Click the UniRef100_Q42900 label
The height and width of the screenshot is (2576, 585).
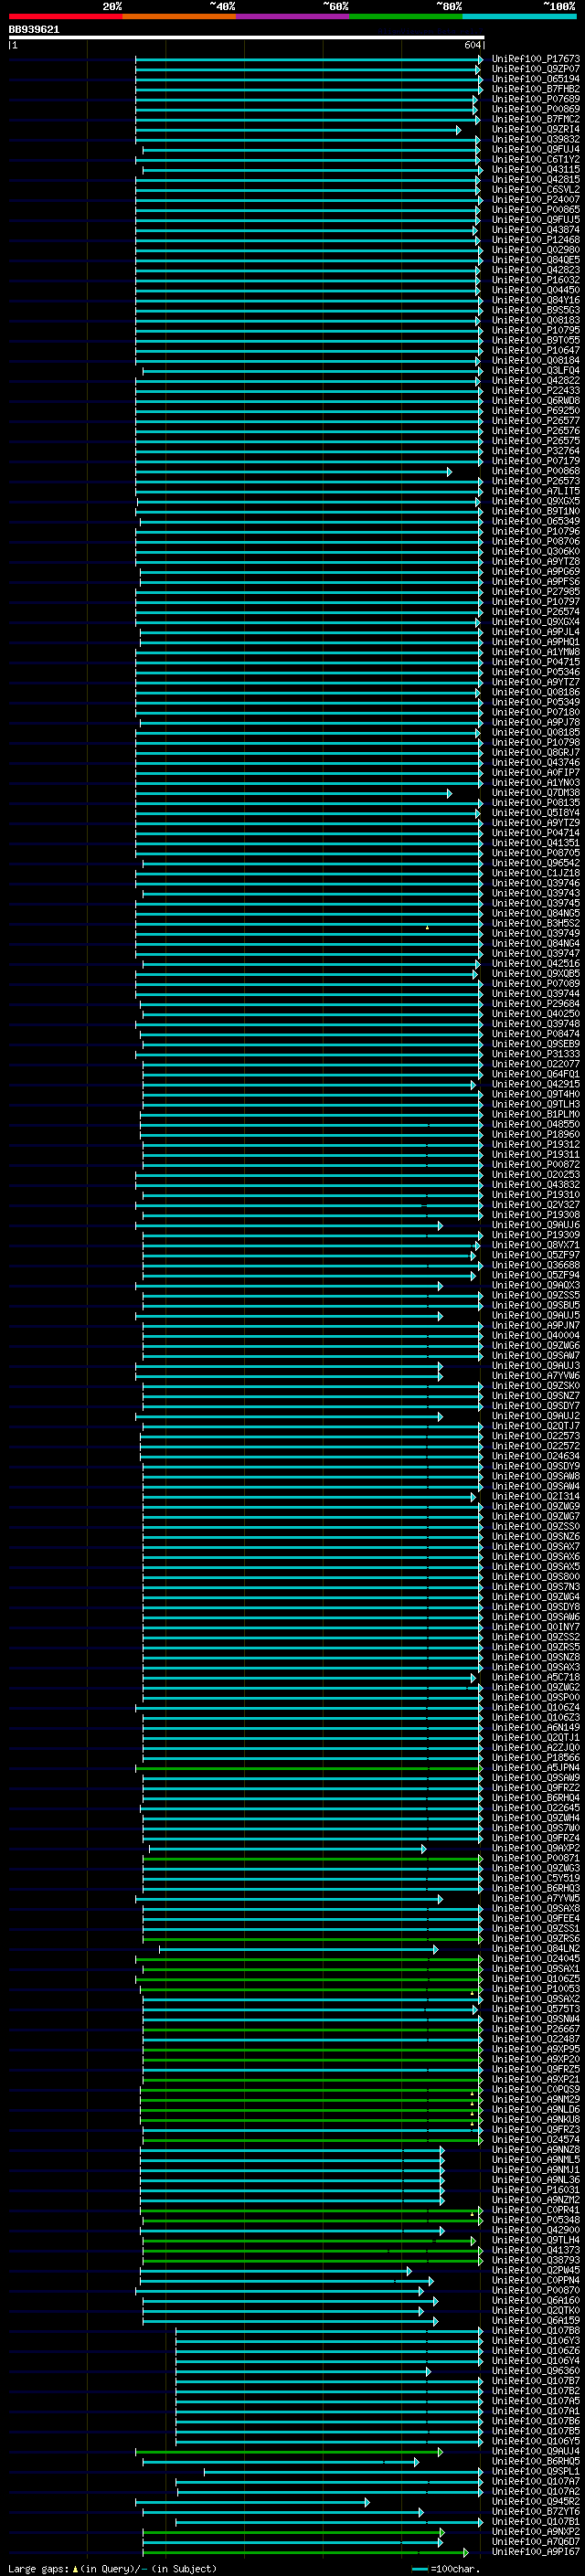point(536,2229)
